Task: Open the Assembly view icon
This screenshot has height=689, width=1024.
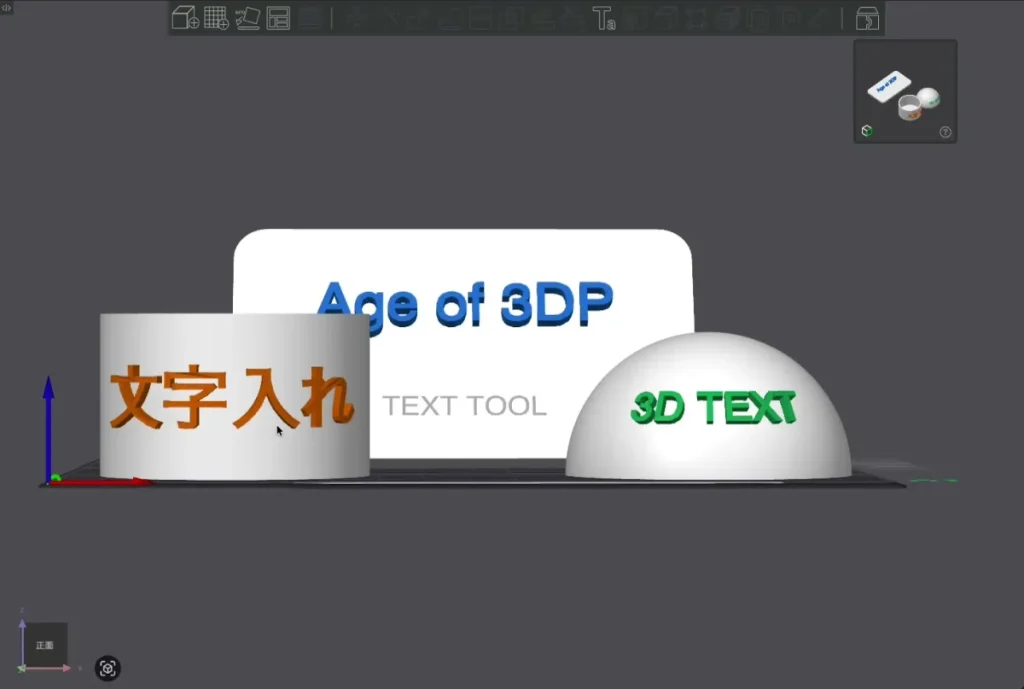Action: [x=867, y=18]
